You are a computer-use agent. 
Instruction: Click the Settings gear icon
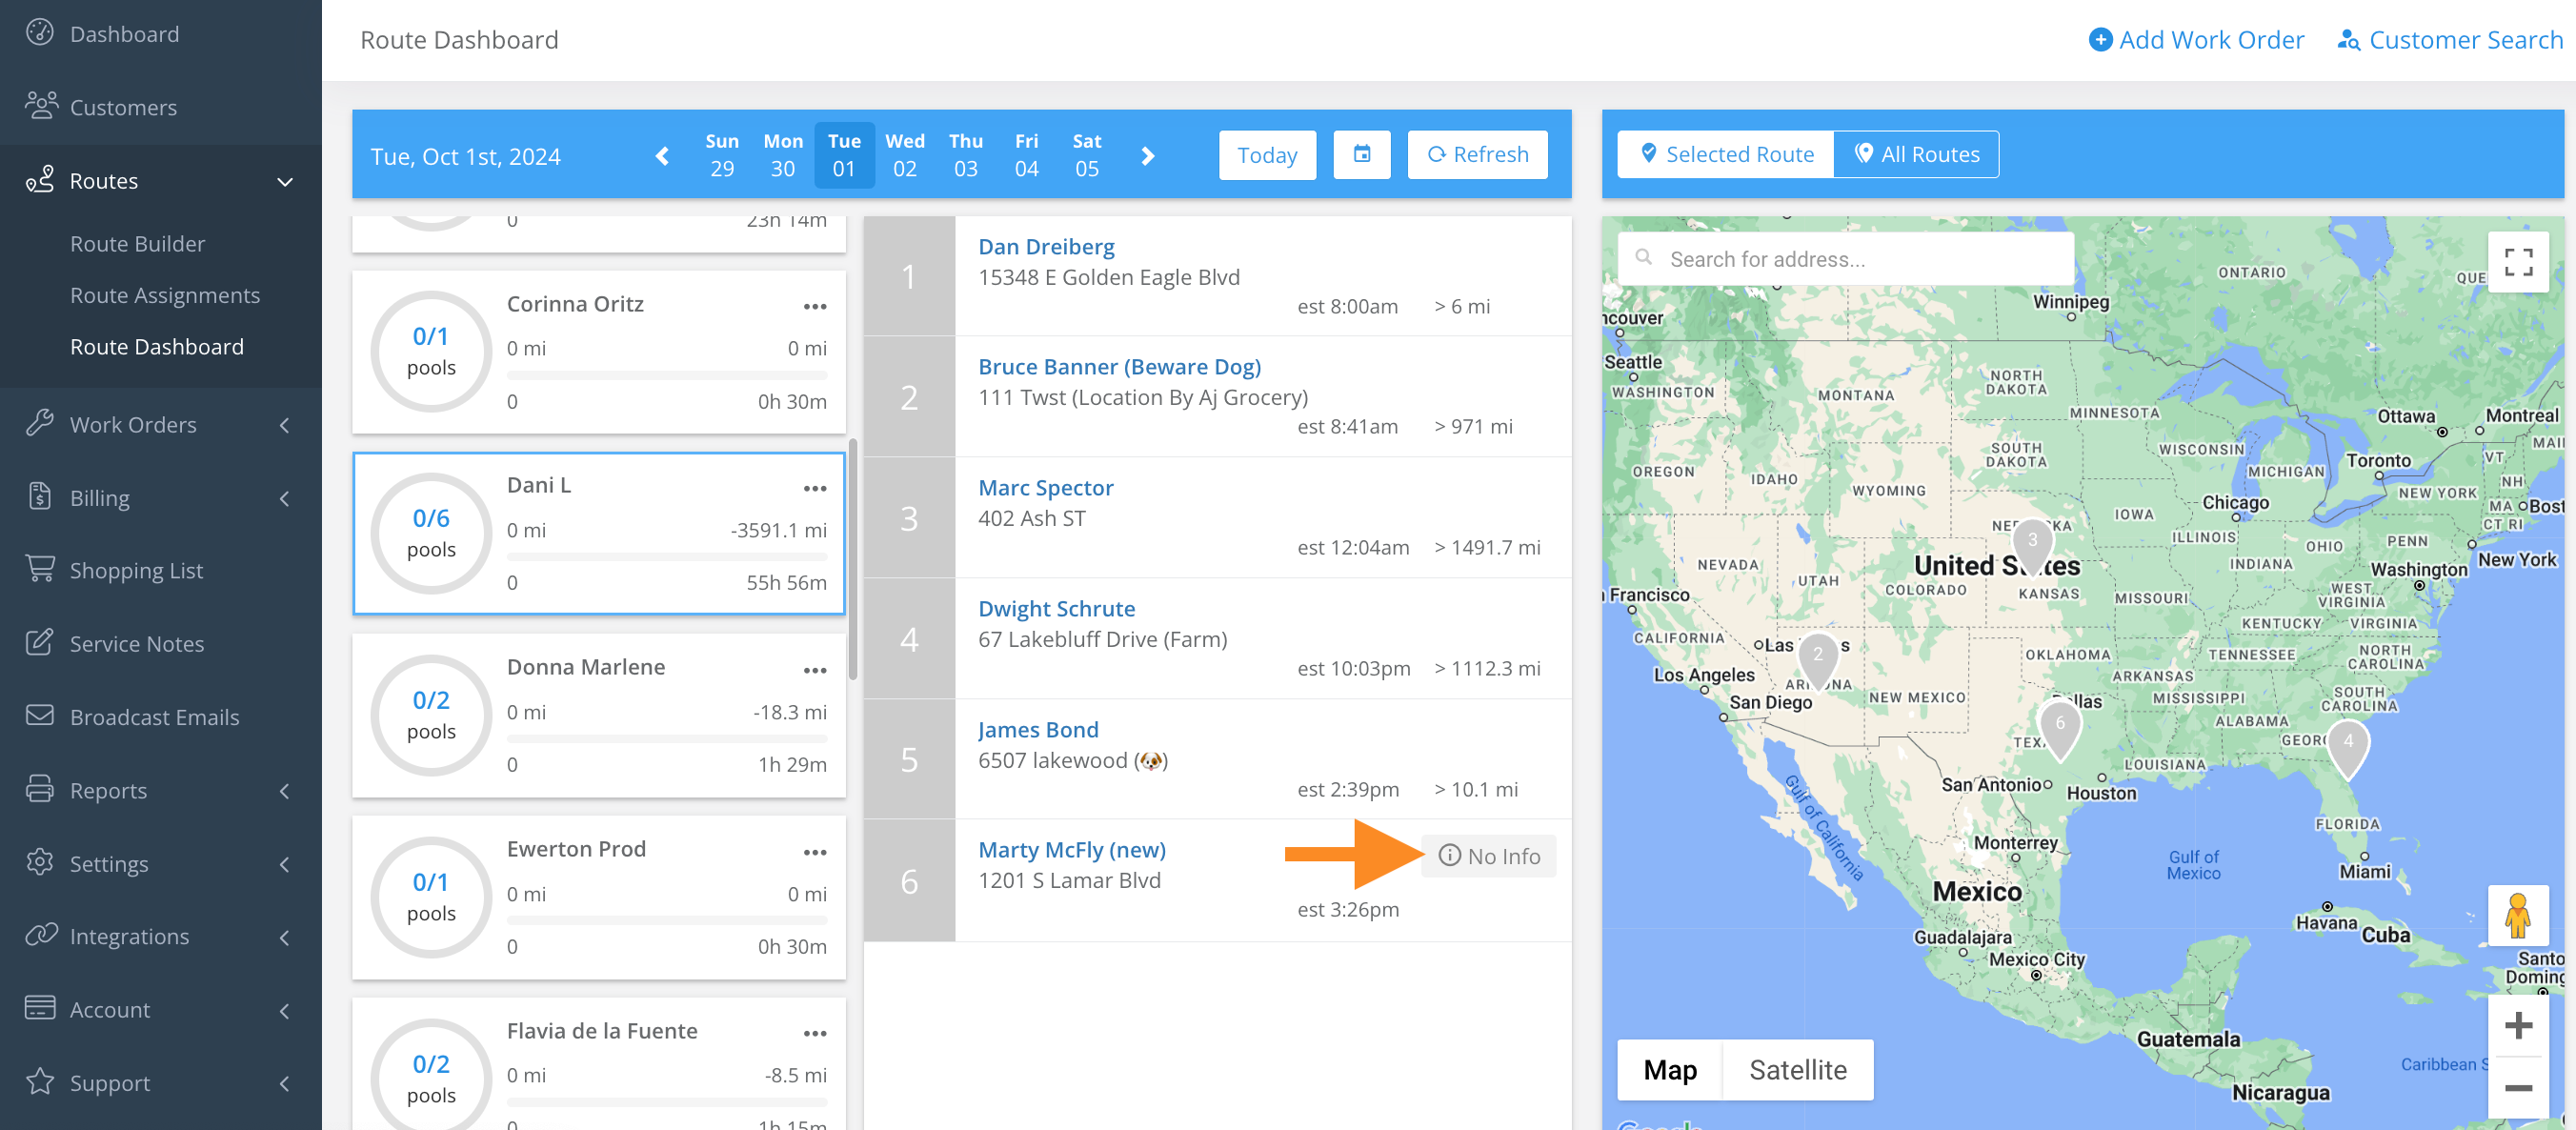(x=40, y=862)
